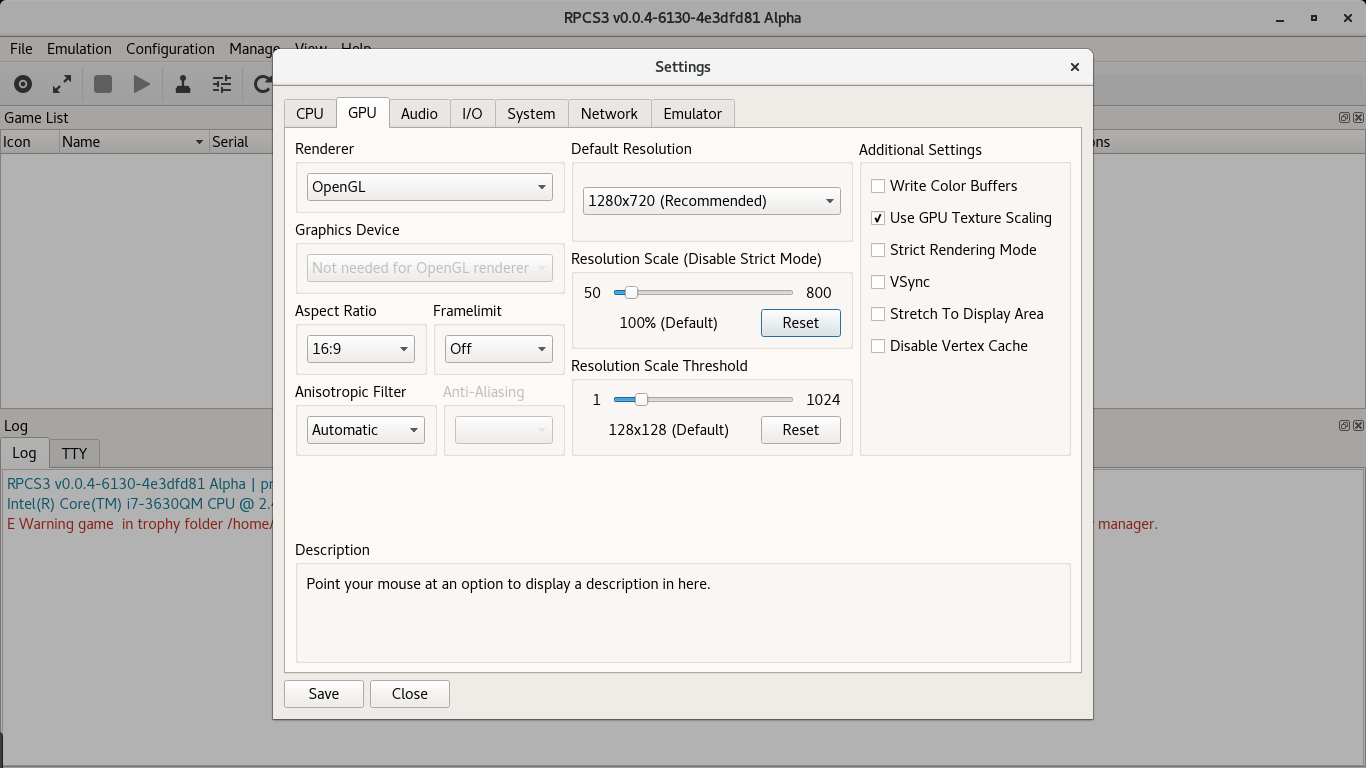This screenshot has width=1366, height=768.
Task: Click the '100% (Default)' scale value
Action: [x=668, y=323]
